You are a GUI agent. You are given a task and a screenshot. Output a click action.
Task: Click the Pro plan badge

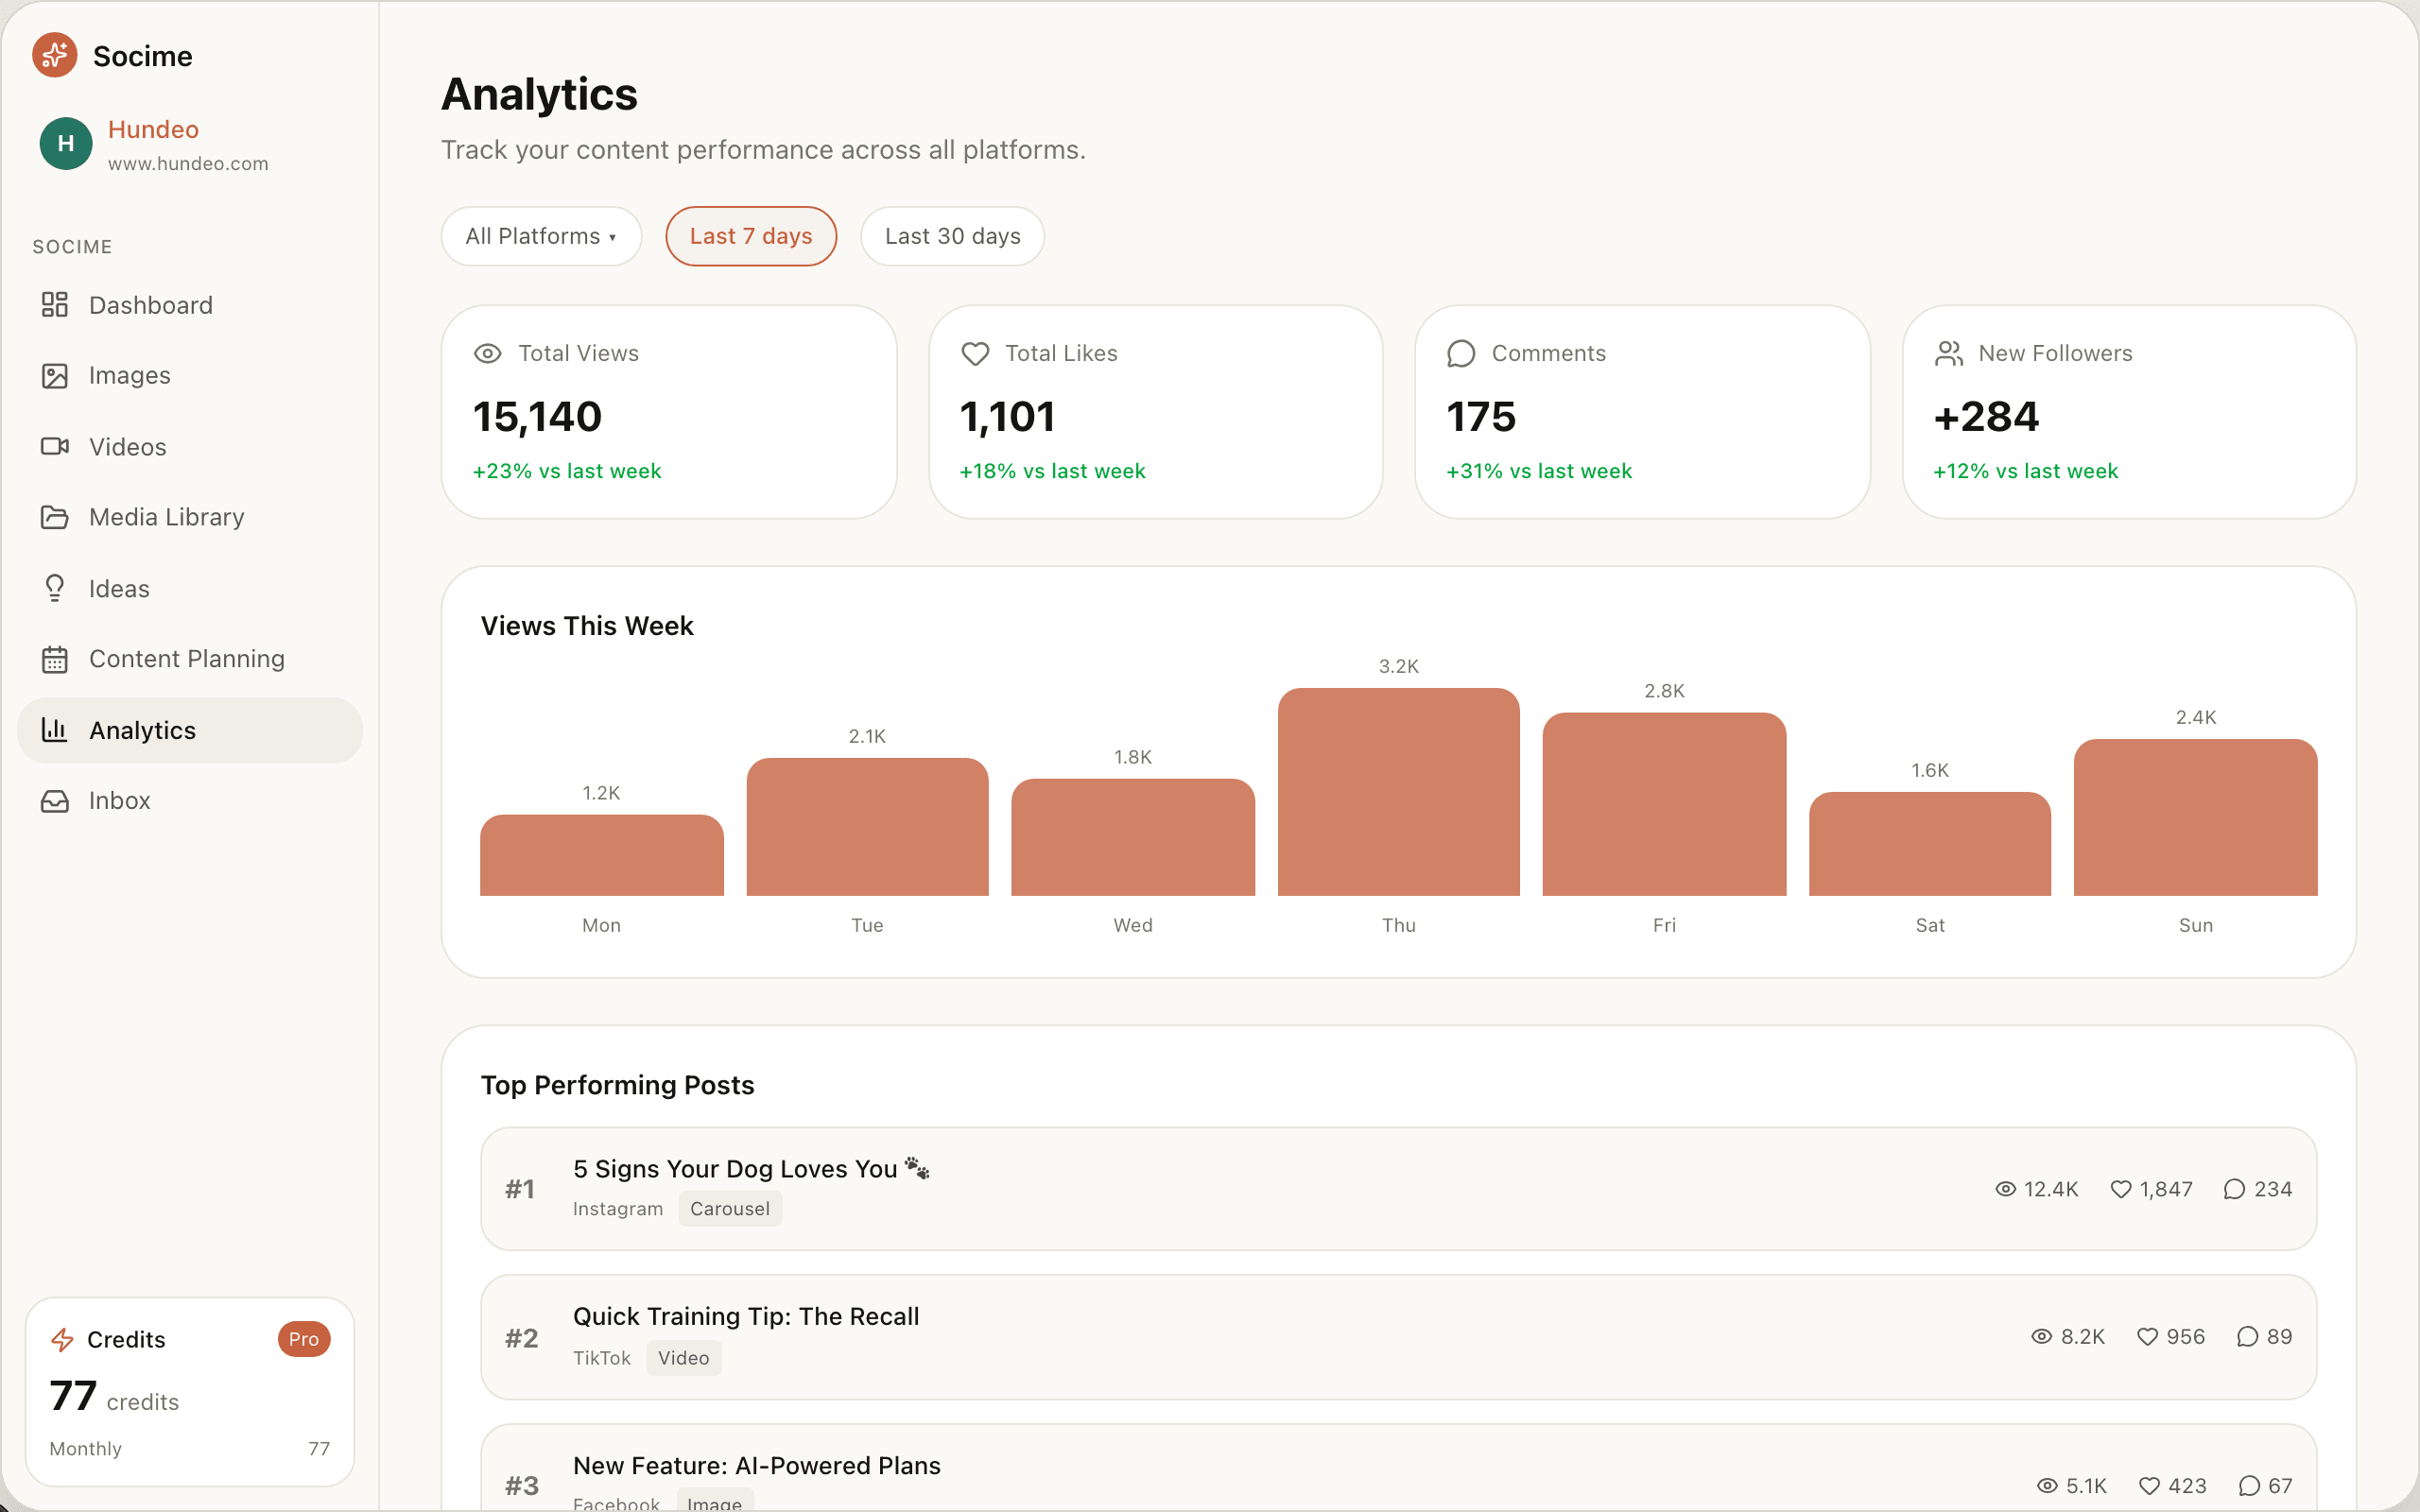303,1339
